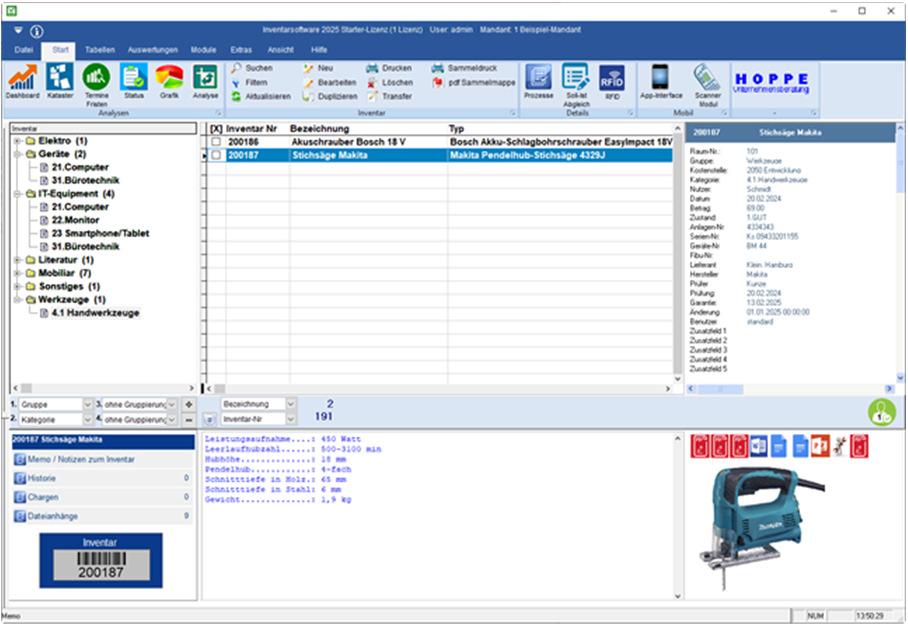Screen dimensions: 908x625
Task: Click Aktualisieren refresh in the ribbon
Action: 261,97
